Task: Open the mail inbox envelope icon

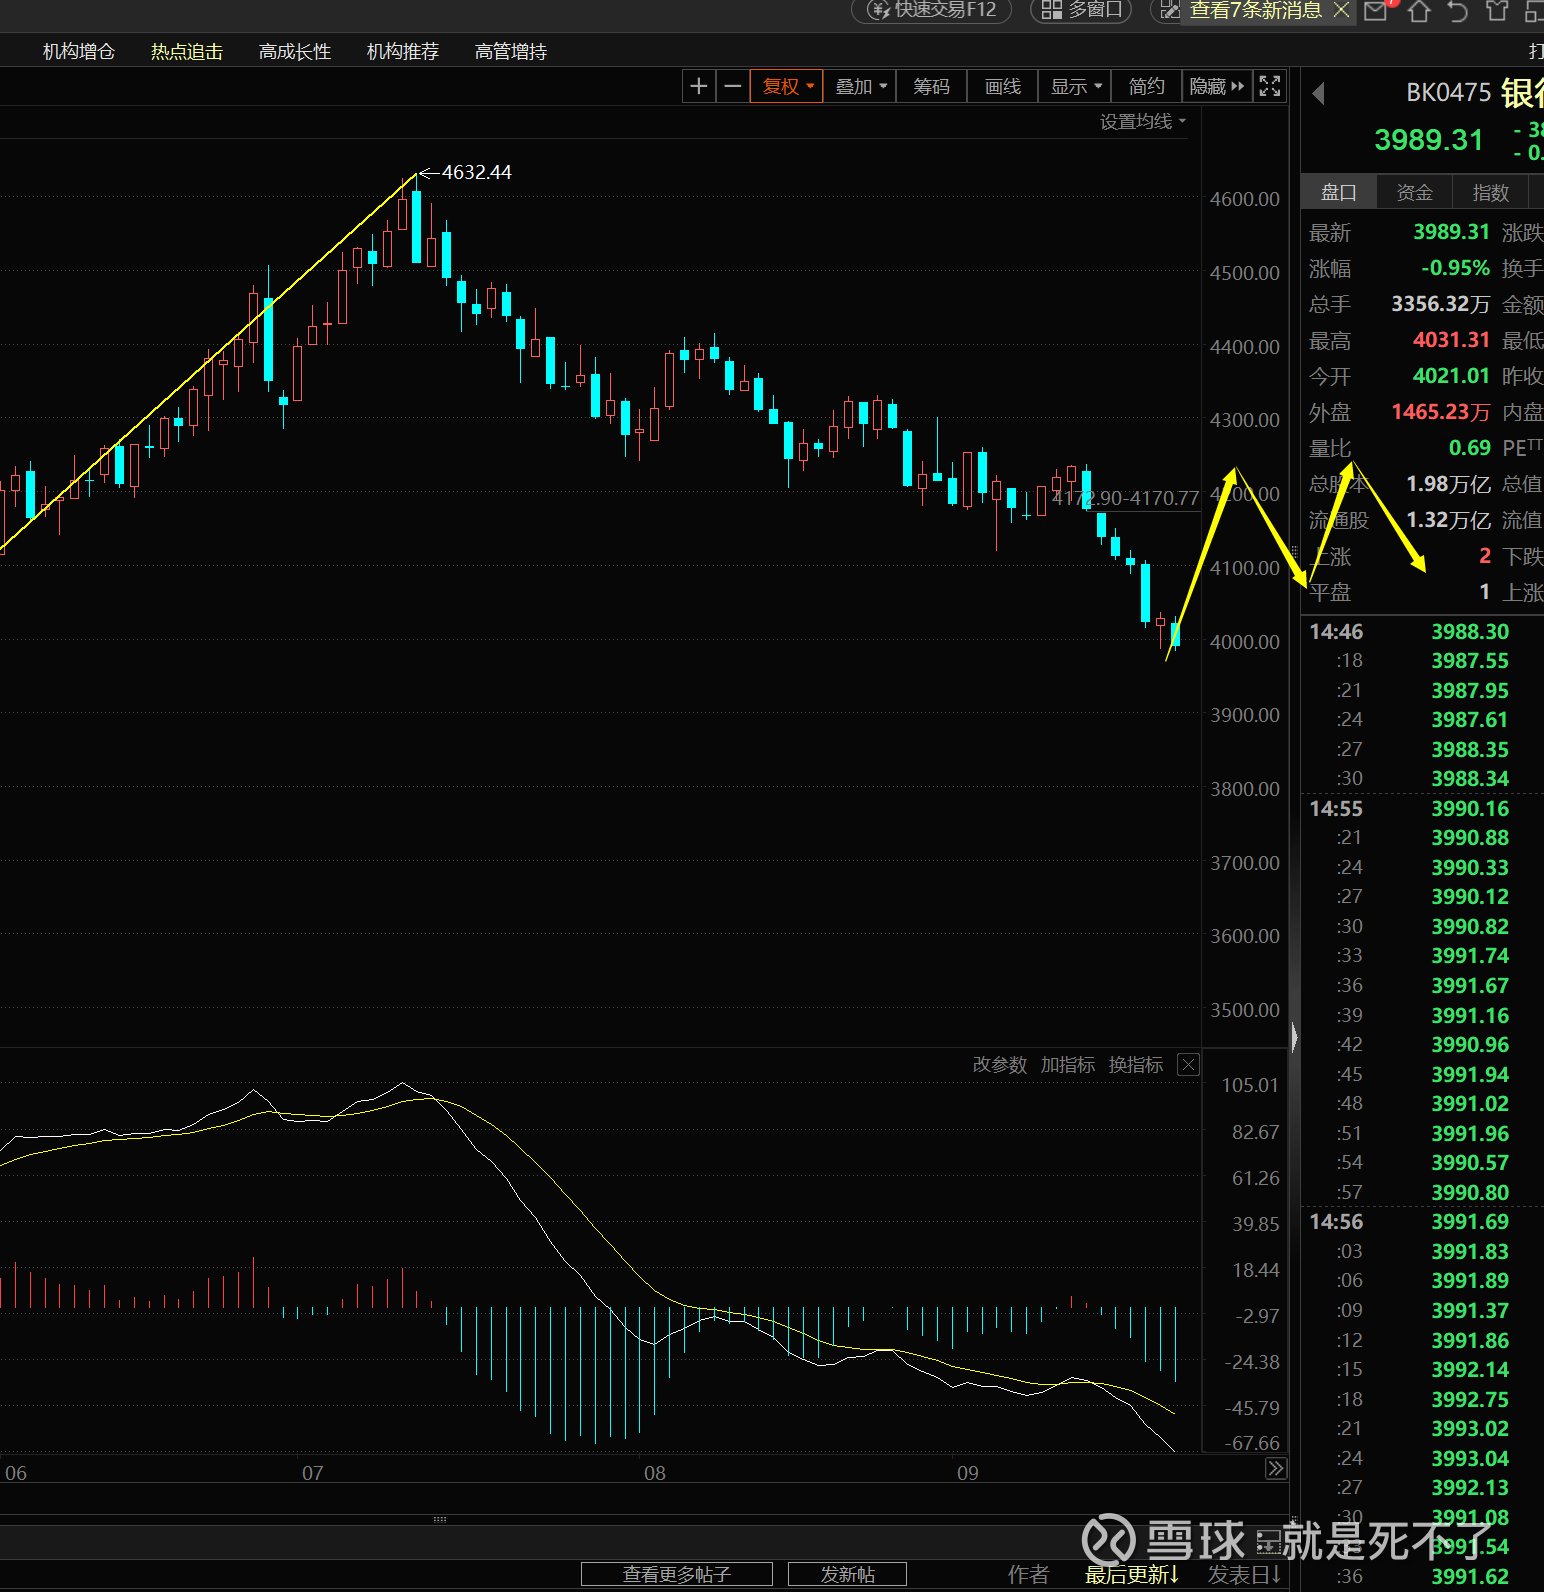Action: coord(1376,11)
